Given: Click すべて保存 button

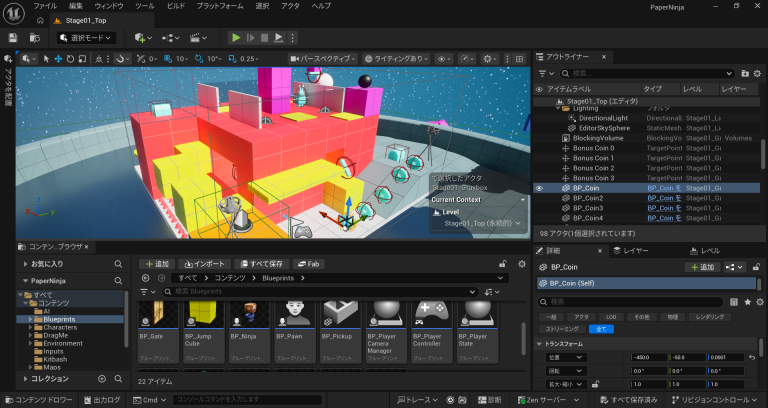Looking at the screenshot, I should [262, 264].
